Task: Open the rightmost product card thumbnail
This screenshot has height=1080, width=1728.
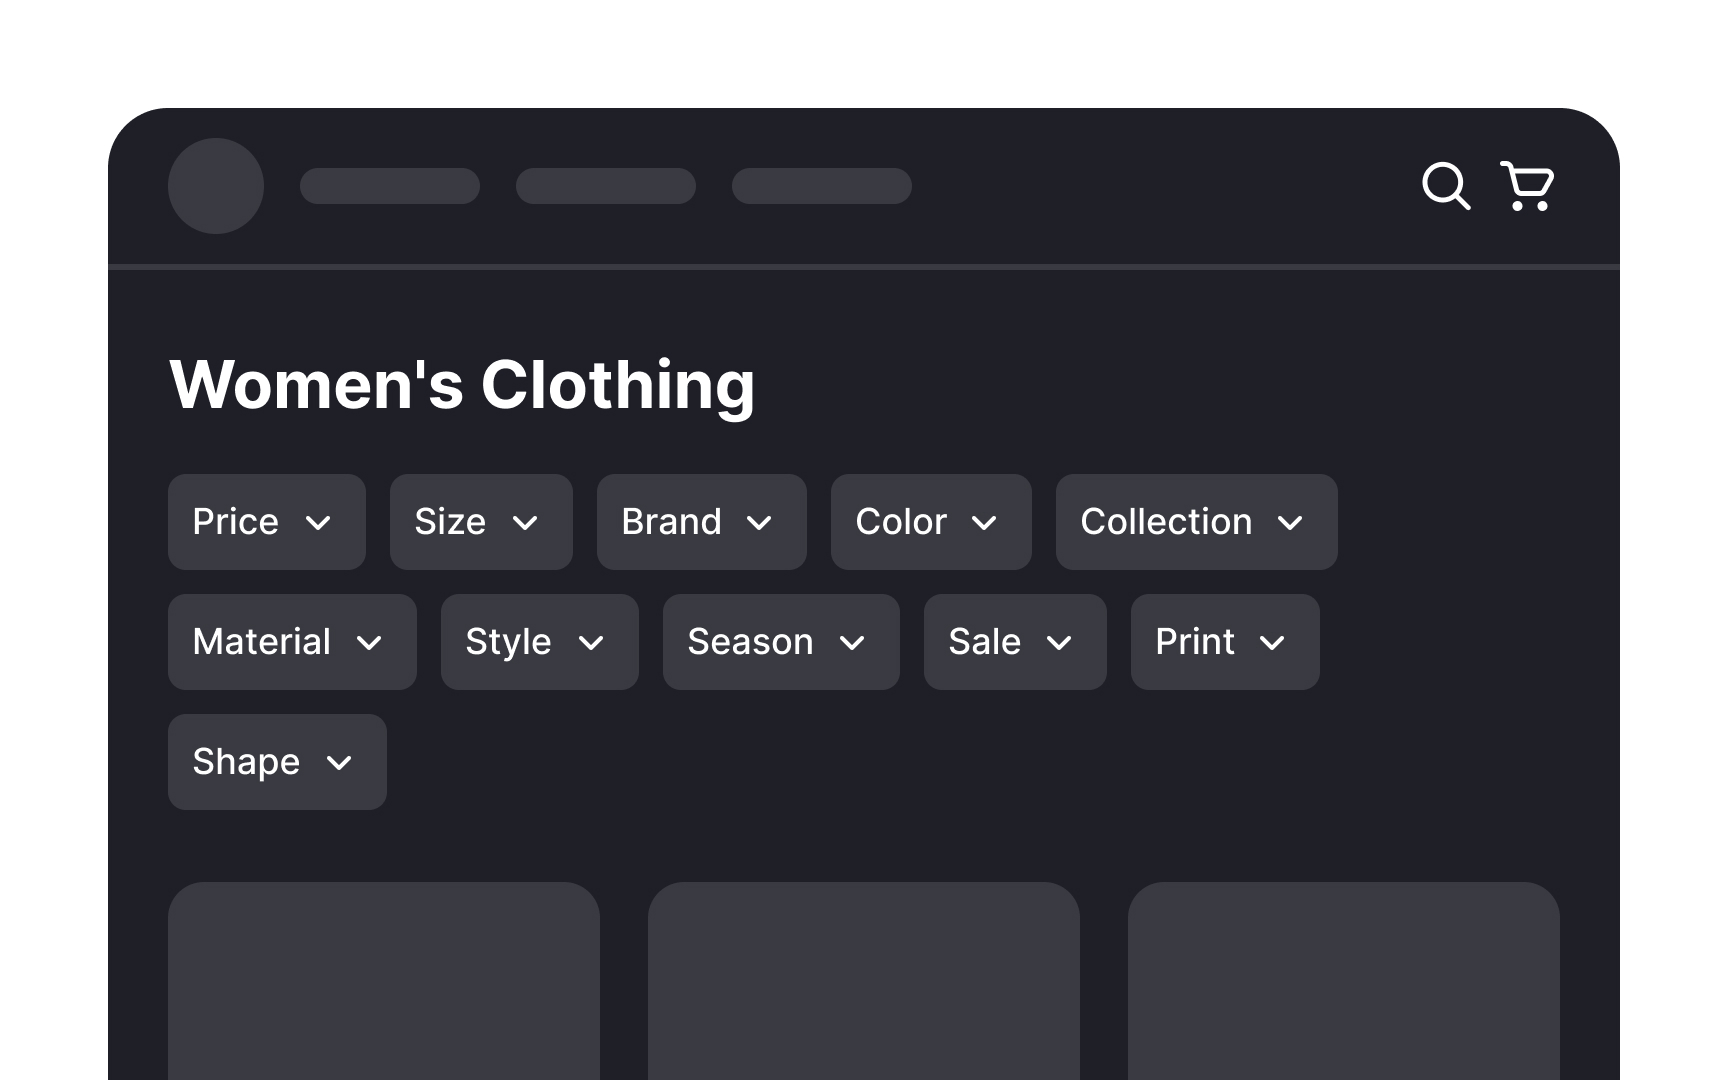Action: click(x=1344, y=981)
